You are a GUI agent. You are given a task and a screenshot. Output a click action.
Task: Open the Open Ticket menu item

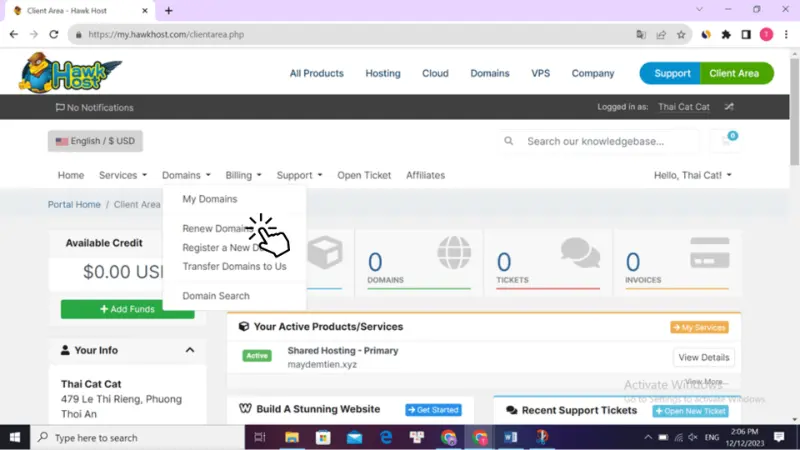click(x=364, y=175)
